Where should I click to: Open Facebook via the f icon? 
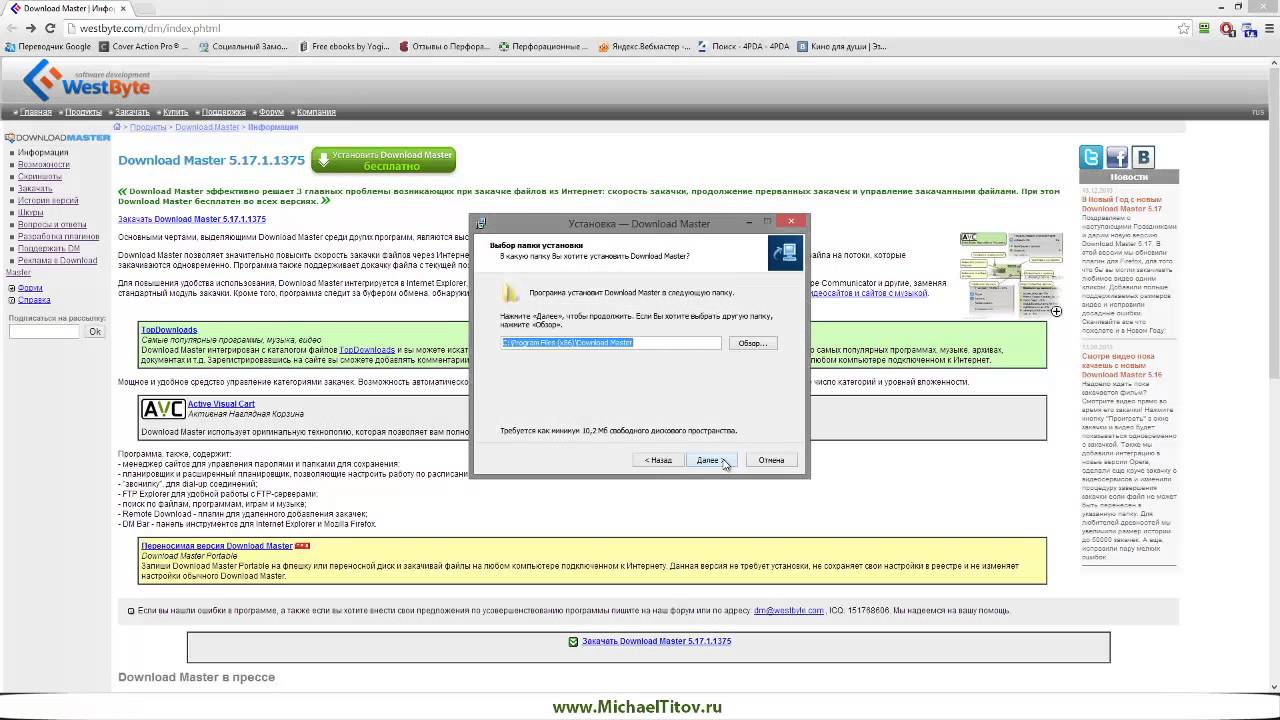tap(1117, 157)
